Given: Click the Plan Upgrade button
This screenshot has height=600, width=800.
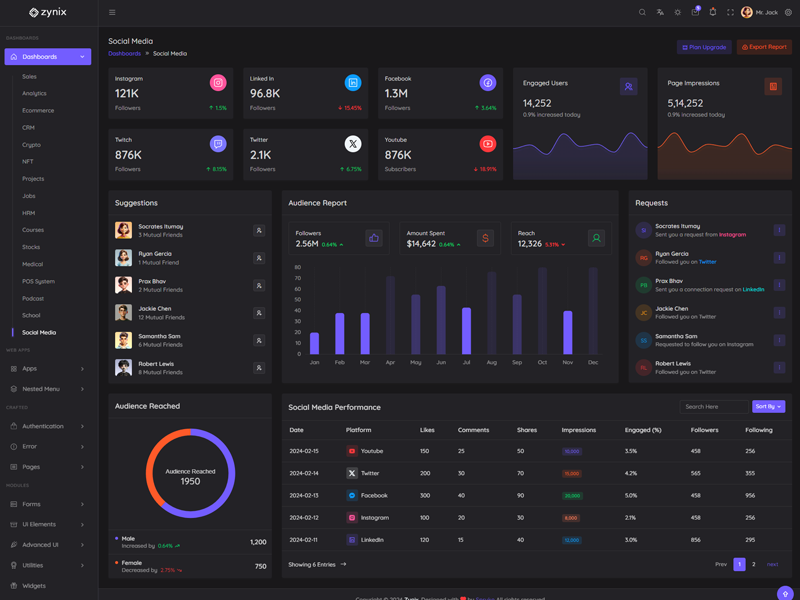Looking at the screenshot, I should coord(704,47).
